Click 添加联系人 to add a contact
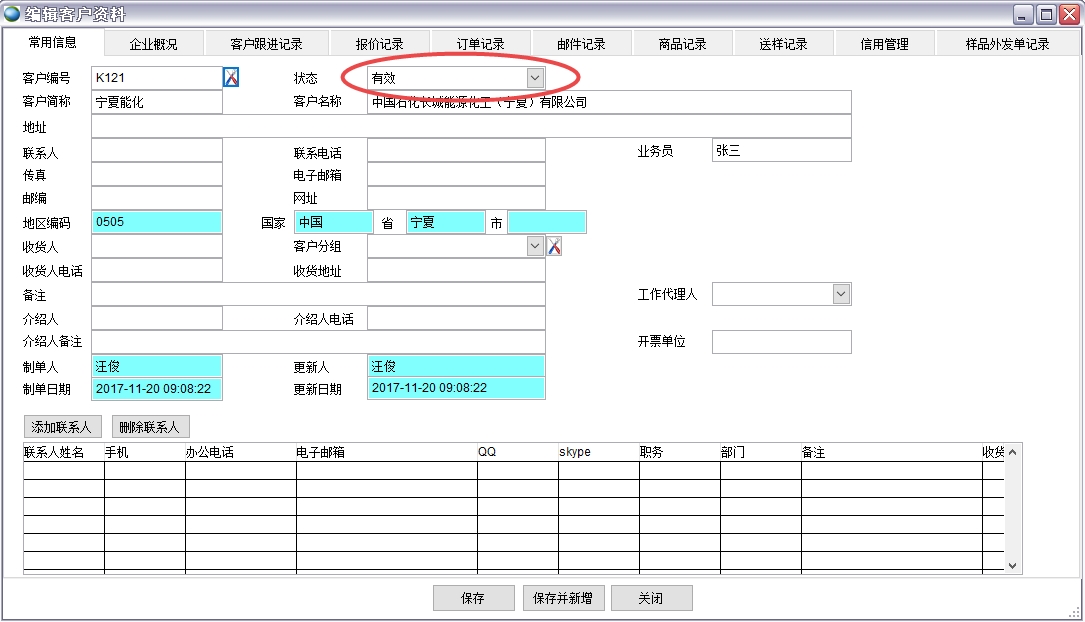 point(61,427)
